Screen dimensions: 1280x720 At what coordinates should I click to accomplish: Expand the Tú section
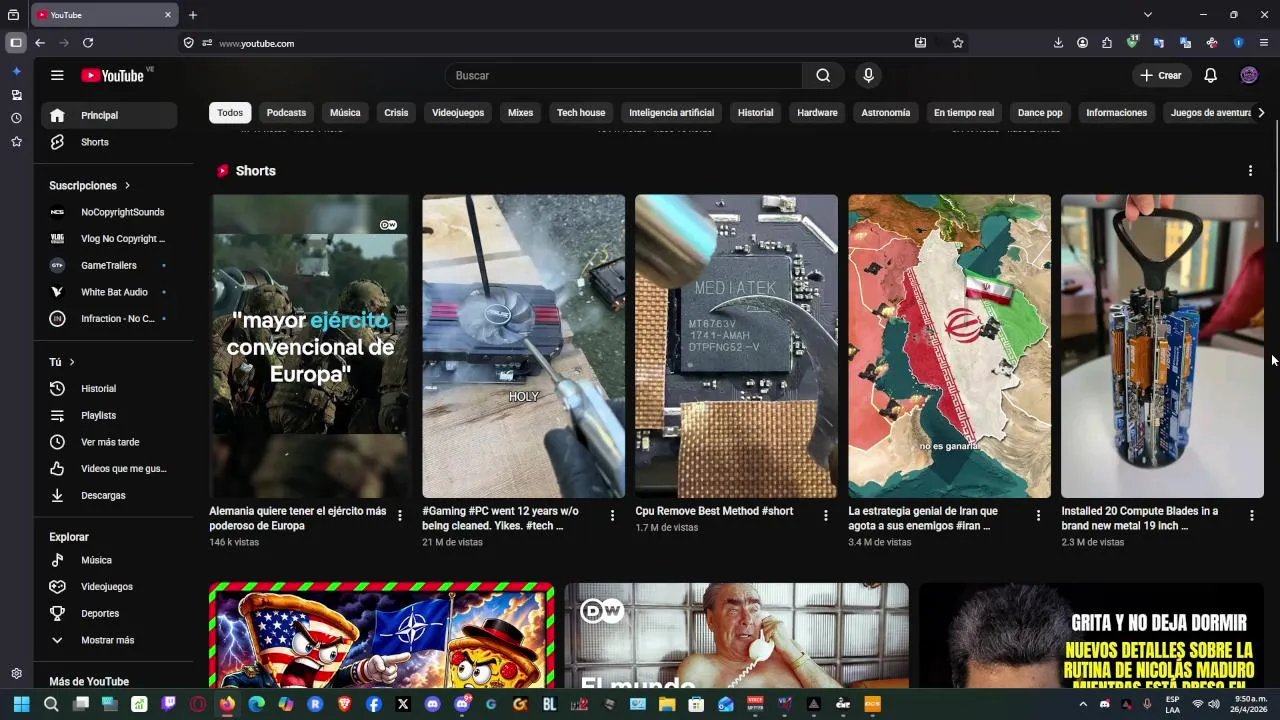click(62, 362)
